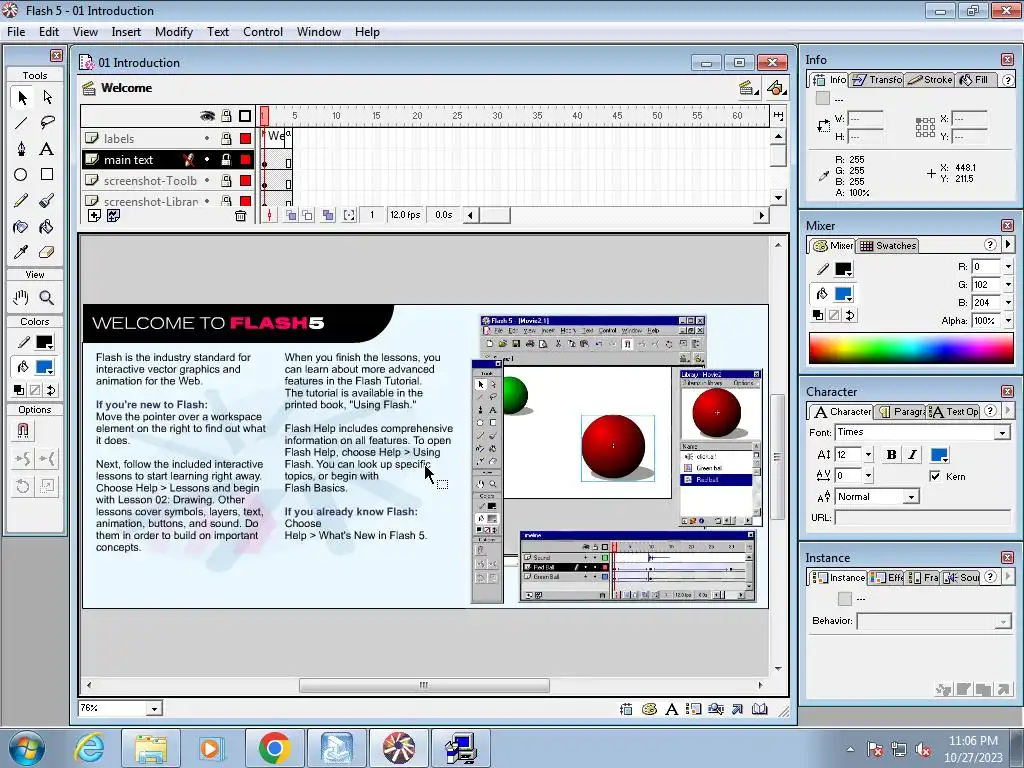
Task: Click the eye icon to hide all layers
Action: pyautogui.click(x=207, y=116)
